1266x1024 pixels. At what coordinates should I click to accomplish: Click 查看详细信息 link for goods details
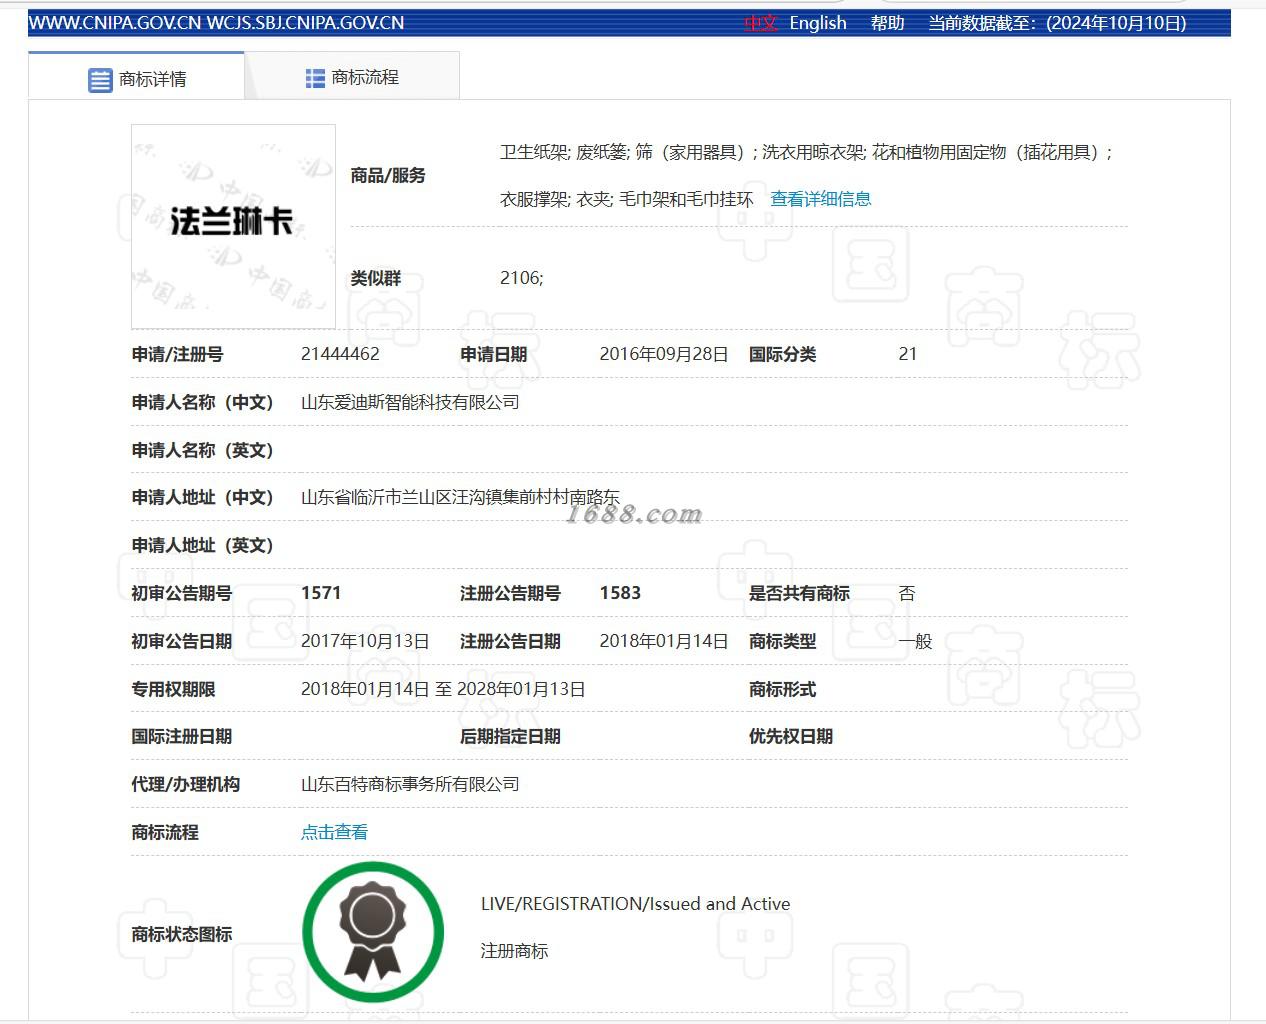820,199
